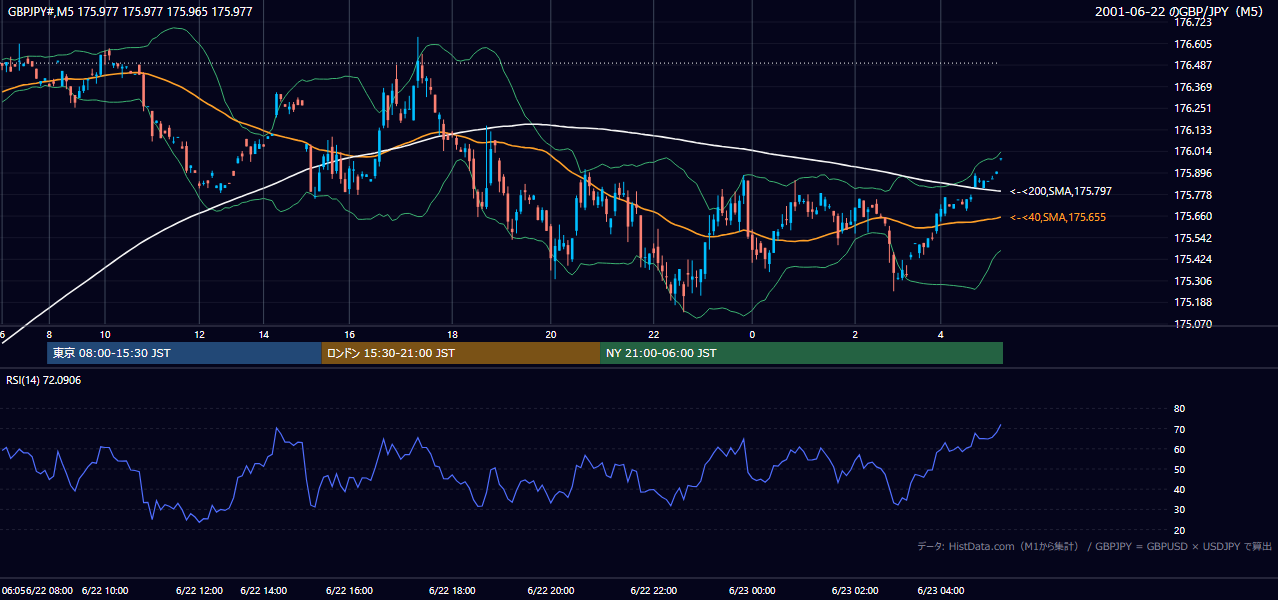This screenshot has height=600, width=1278.
Task: Click price scale value 176.133
Action: coord(1192,130)
